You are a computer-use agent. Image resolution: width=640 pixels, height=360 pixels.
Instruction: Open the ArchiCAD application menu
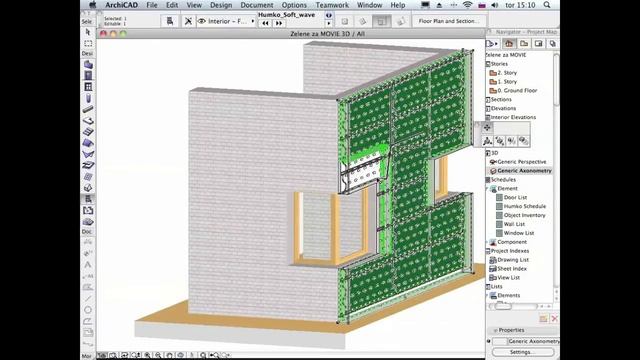tap(122, 5)
